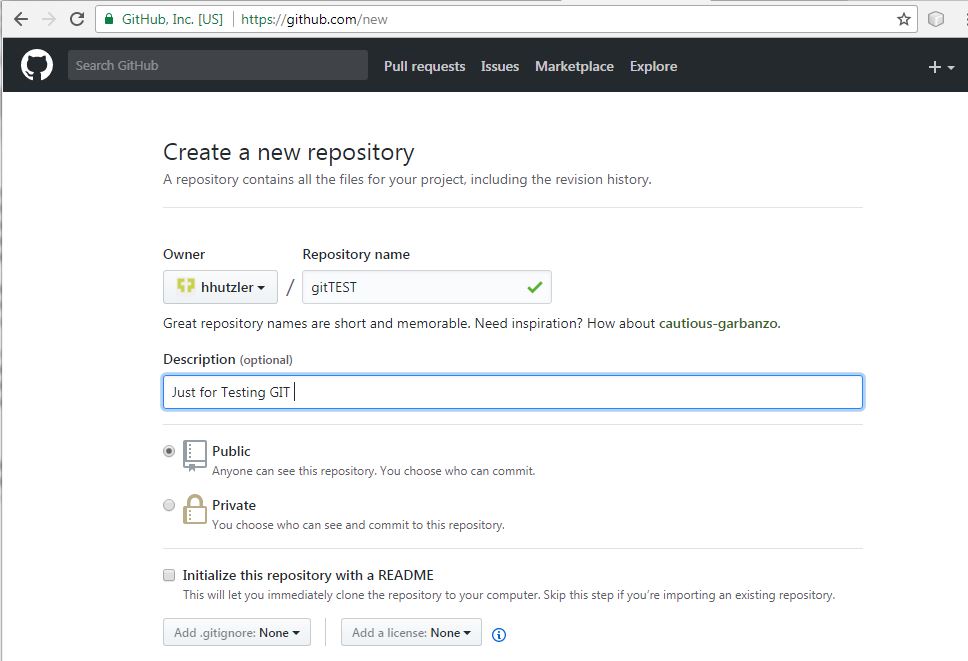Reload the page with refresh icon
Viewport: 968px width, 661px height.
77,19
